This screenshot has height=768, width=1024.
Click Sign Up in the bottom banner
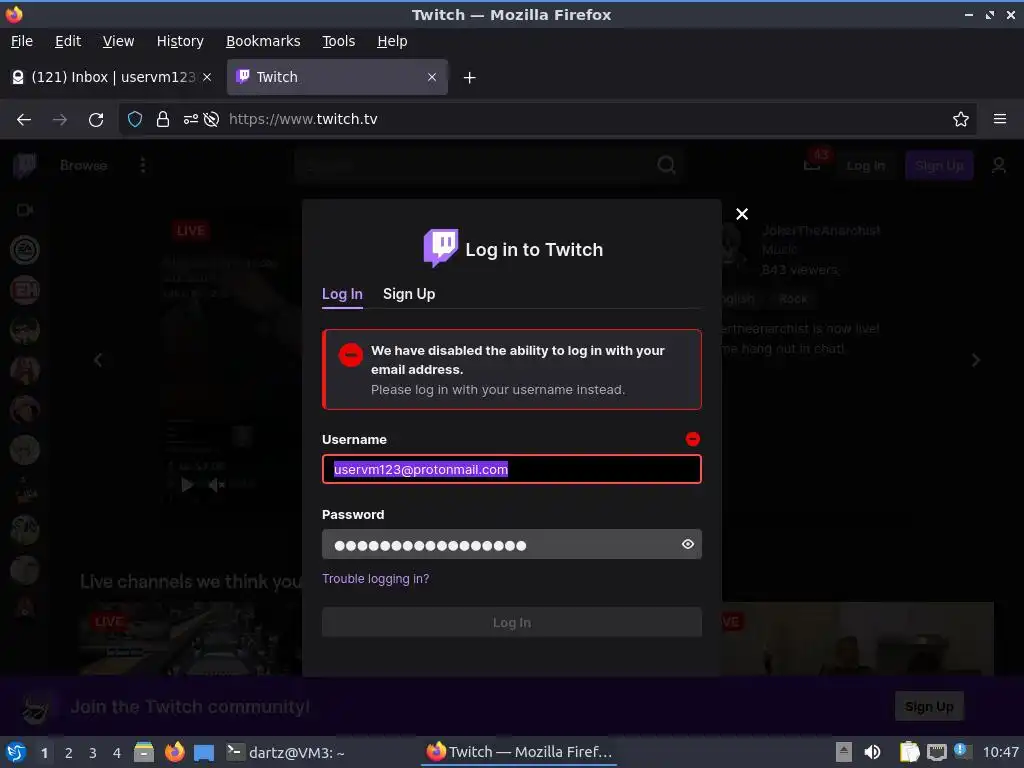coord(929,707)
